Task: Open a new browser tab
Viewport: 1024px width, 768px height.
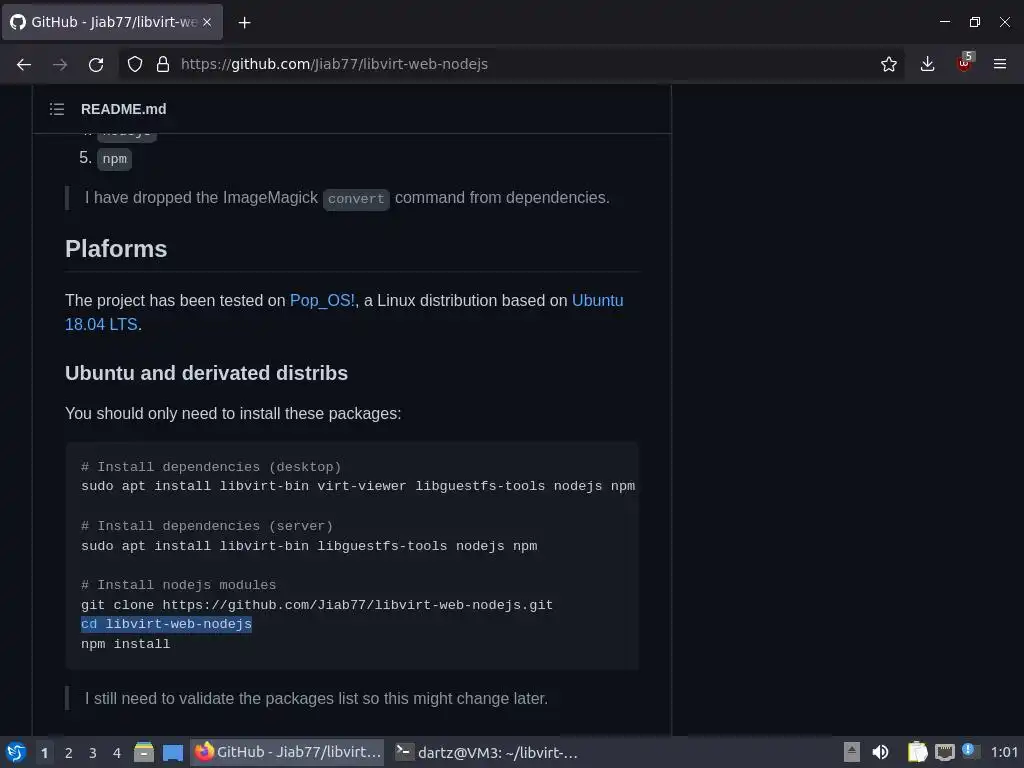Action: (x=244, y=23)
